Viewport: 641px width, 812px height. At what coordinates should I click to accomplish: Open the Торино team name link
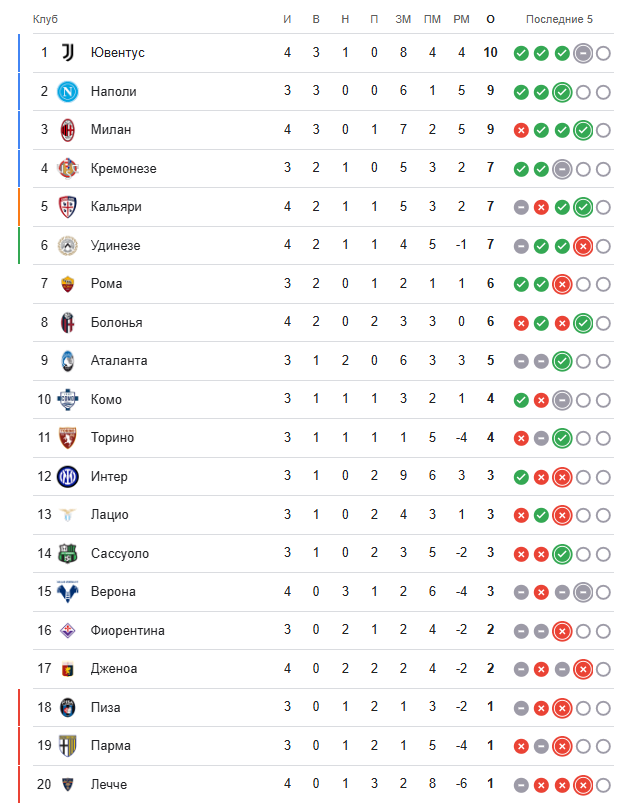[x=112, y=437]
